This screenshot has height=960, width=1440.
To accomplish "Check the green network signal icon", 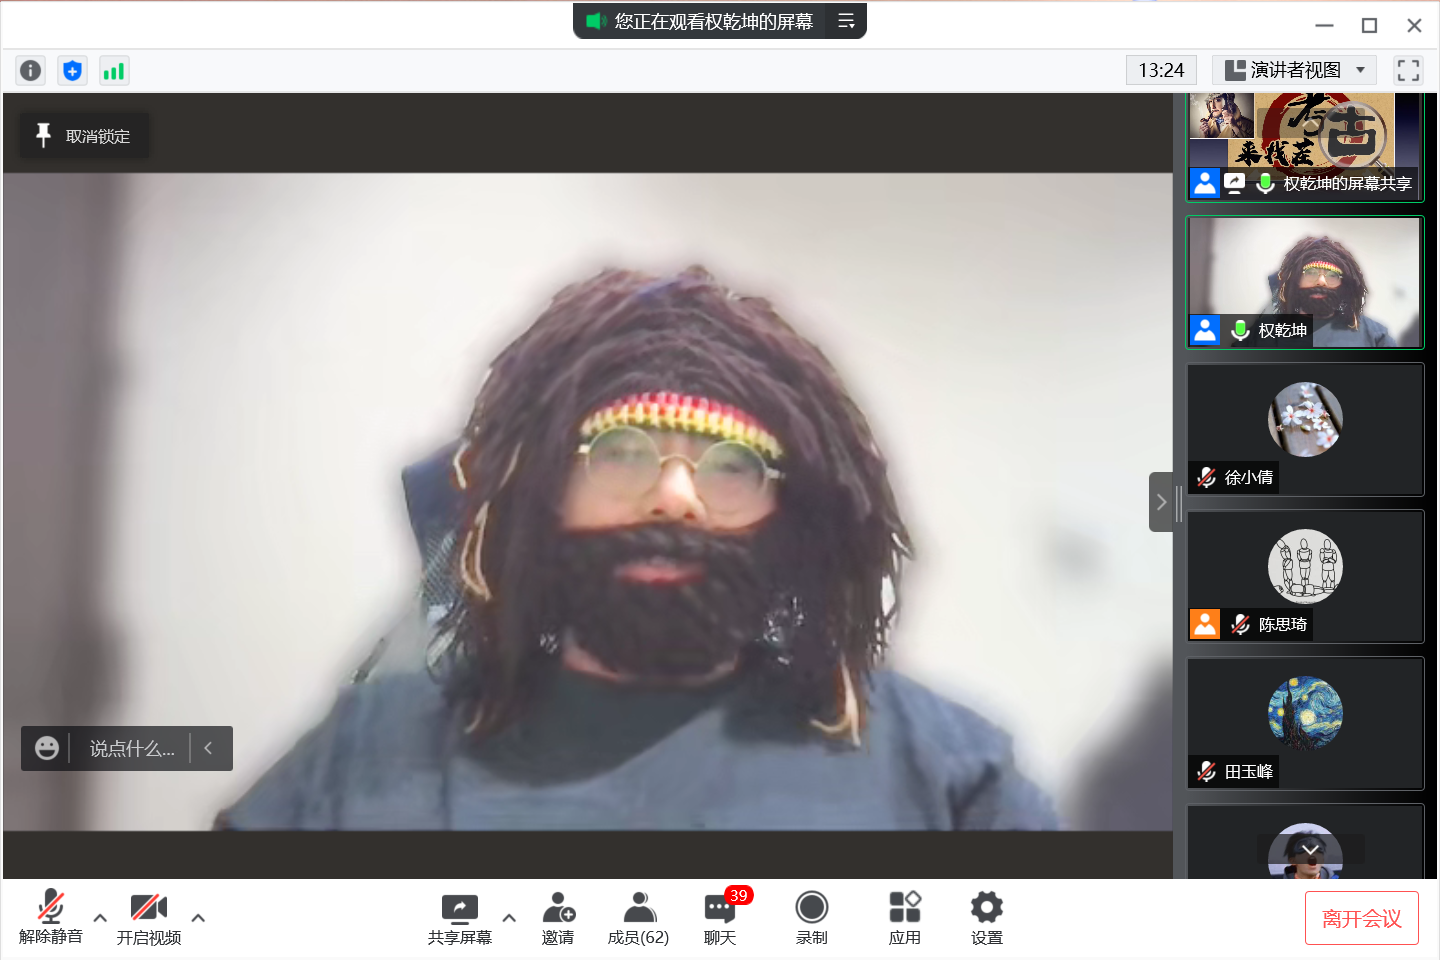I will point(114,70).
